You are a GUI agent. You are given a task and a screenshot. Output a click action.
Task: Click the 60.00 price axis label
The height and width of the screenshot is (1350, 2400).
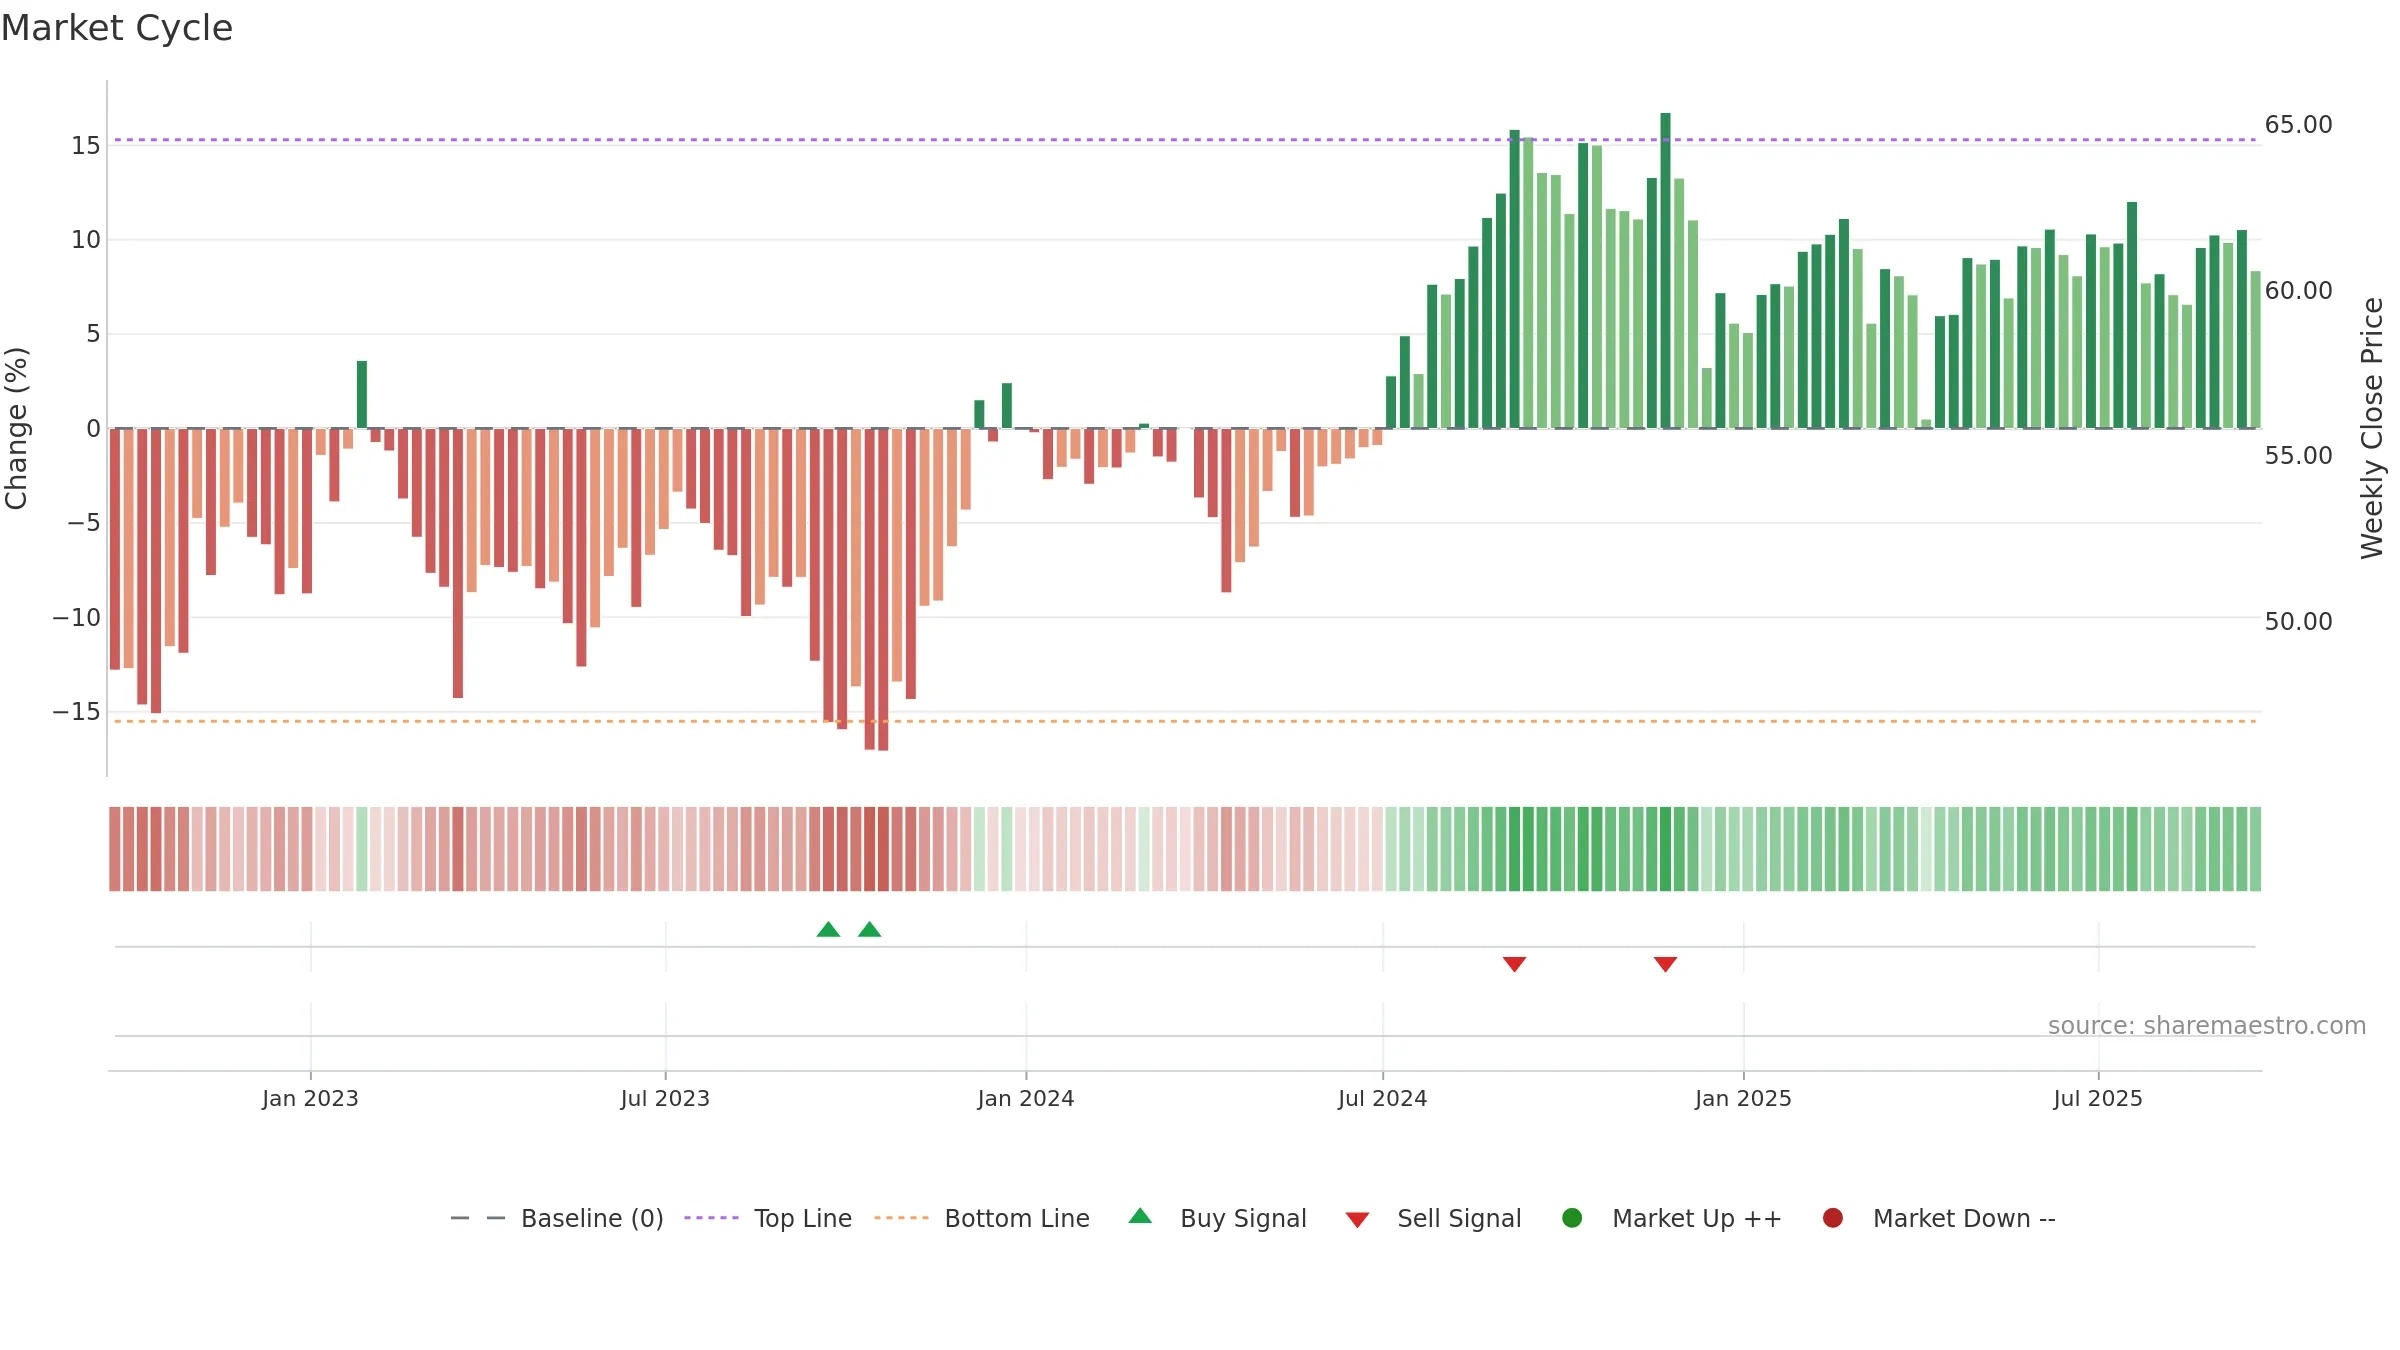[x=2298, y=290]
